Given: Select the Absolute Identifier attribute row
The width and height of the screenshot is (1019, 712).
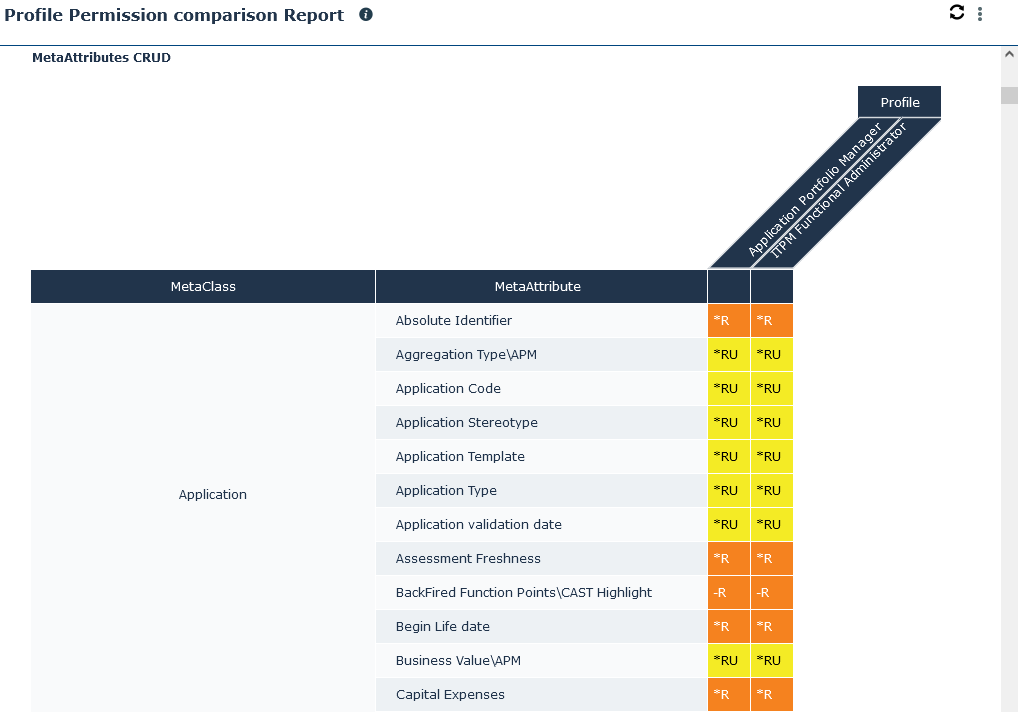Looking at the screenshot, I should coord(453,320).
